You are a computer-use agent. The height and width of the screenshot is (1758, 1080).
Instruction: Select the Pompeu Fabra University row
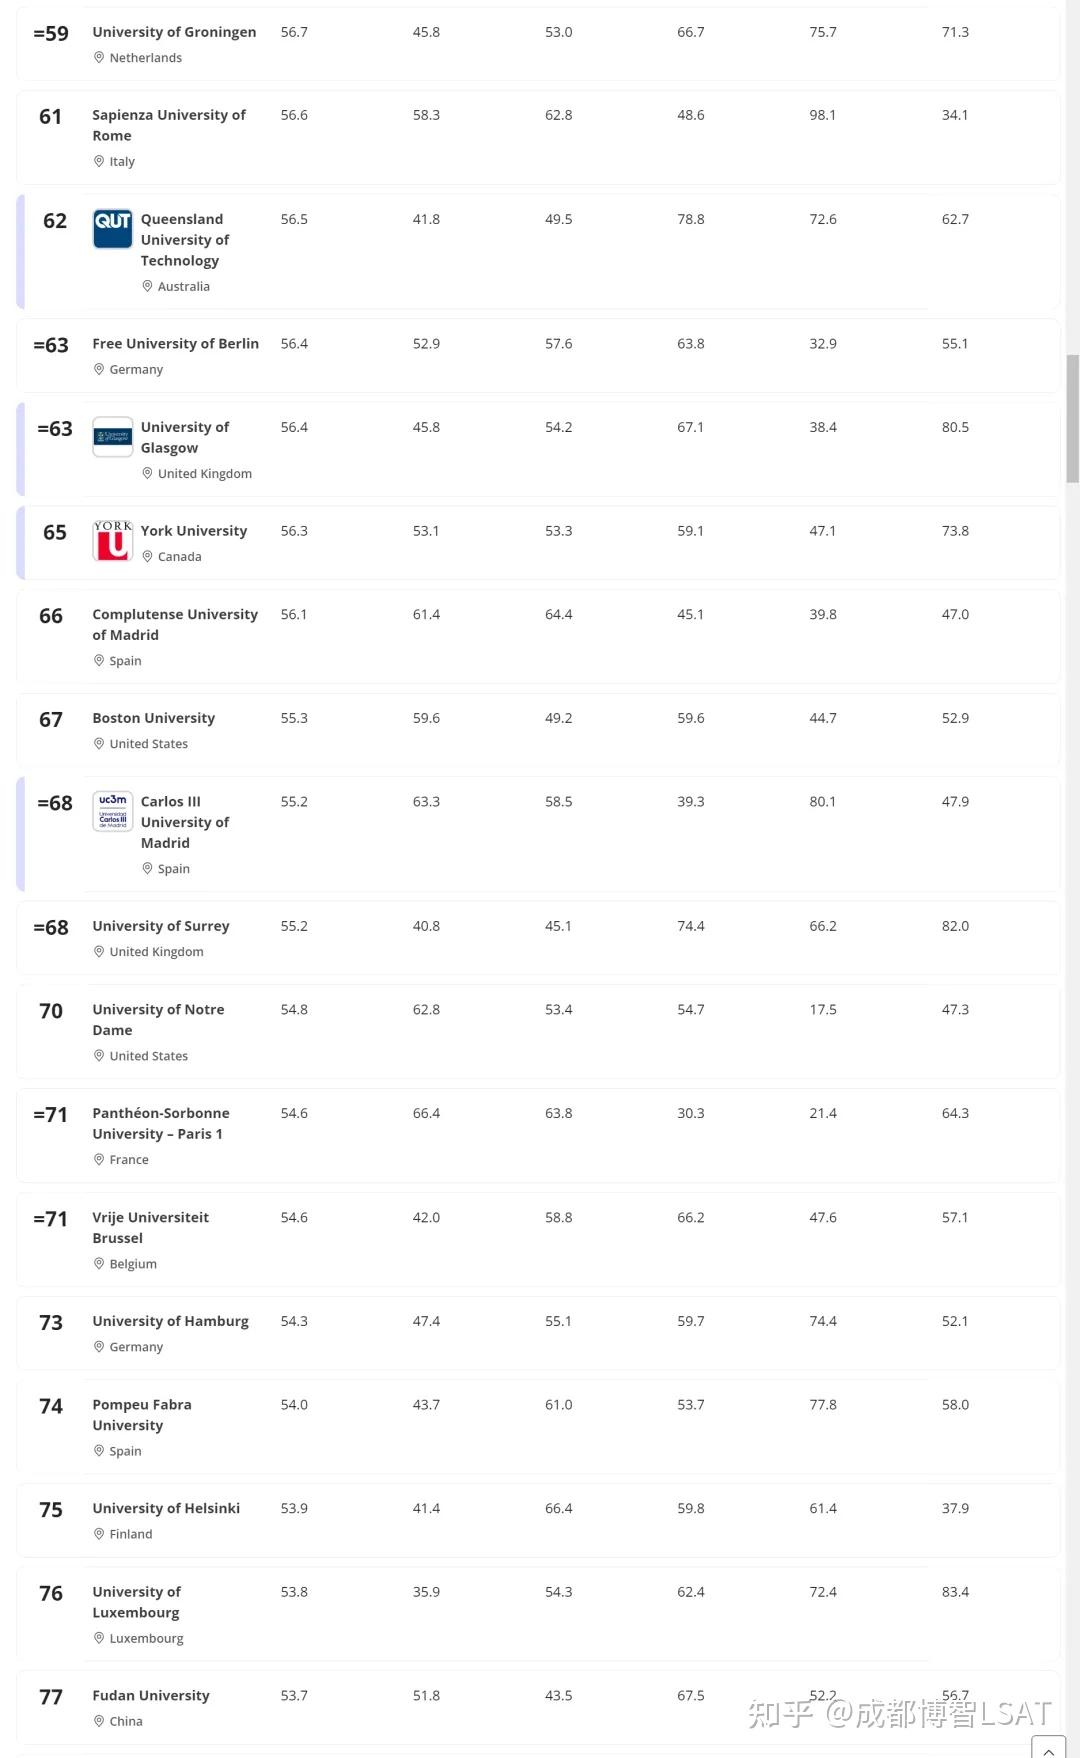[538, 1426]
